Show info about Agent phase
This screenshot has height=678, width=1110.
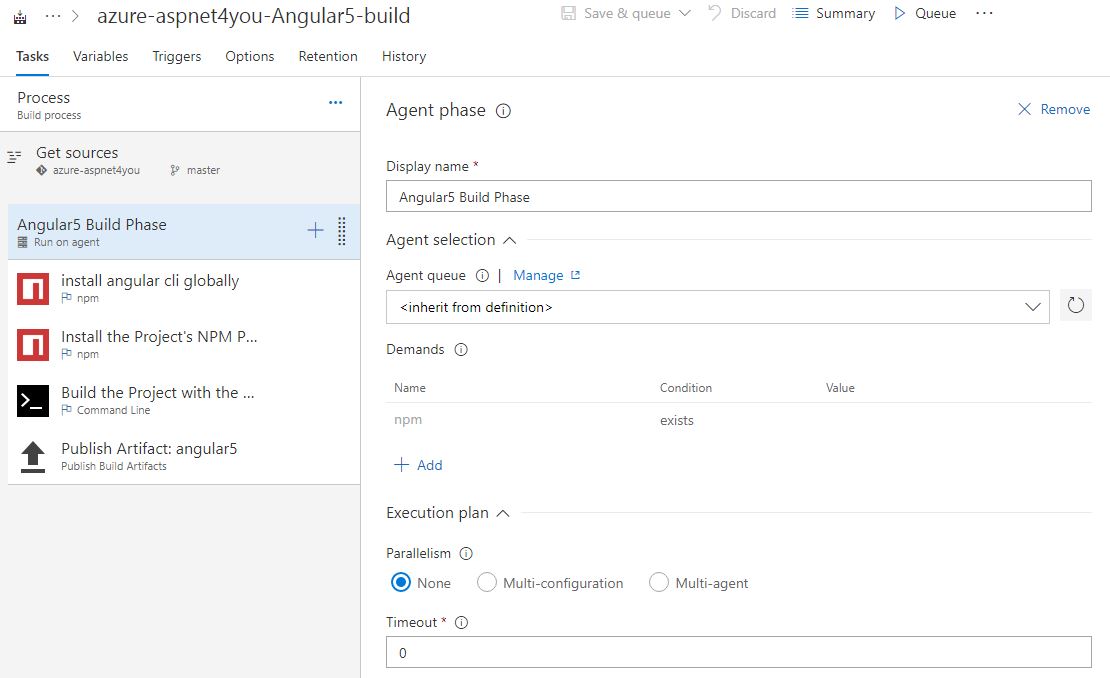[503, 111]
